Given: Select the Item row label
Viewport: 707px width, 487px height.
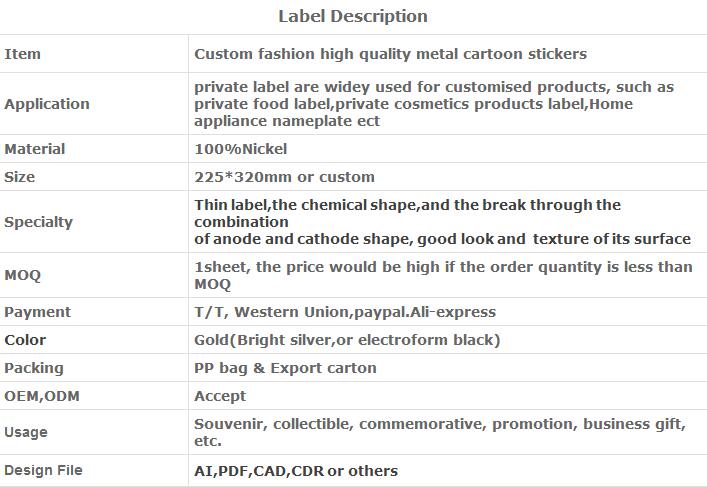Looking at the screenshot, I should coord(23,54).
